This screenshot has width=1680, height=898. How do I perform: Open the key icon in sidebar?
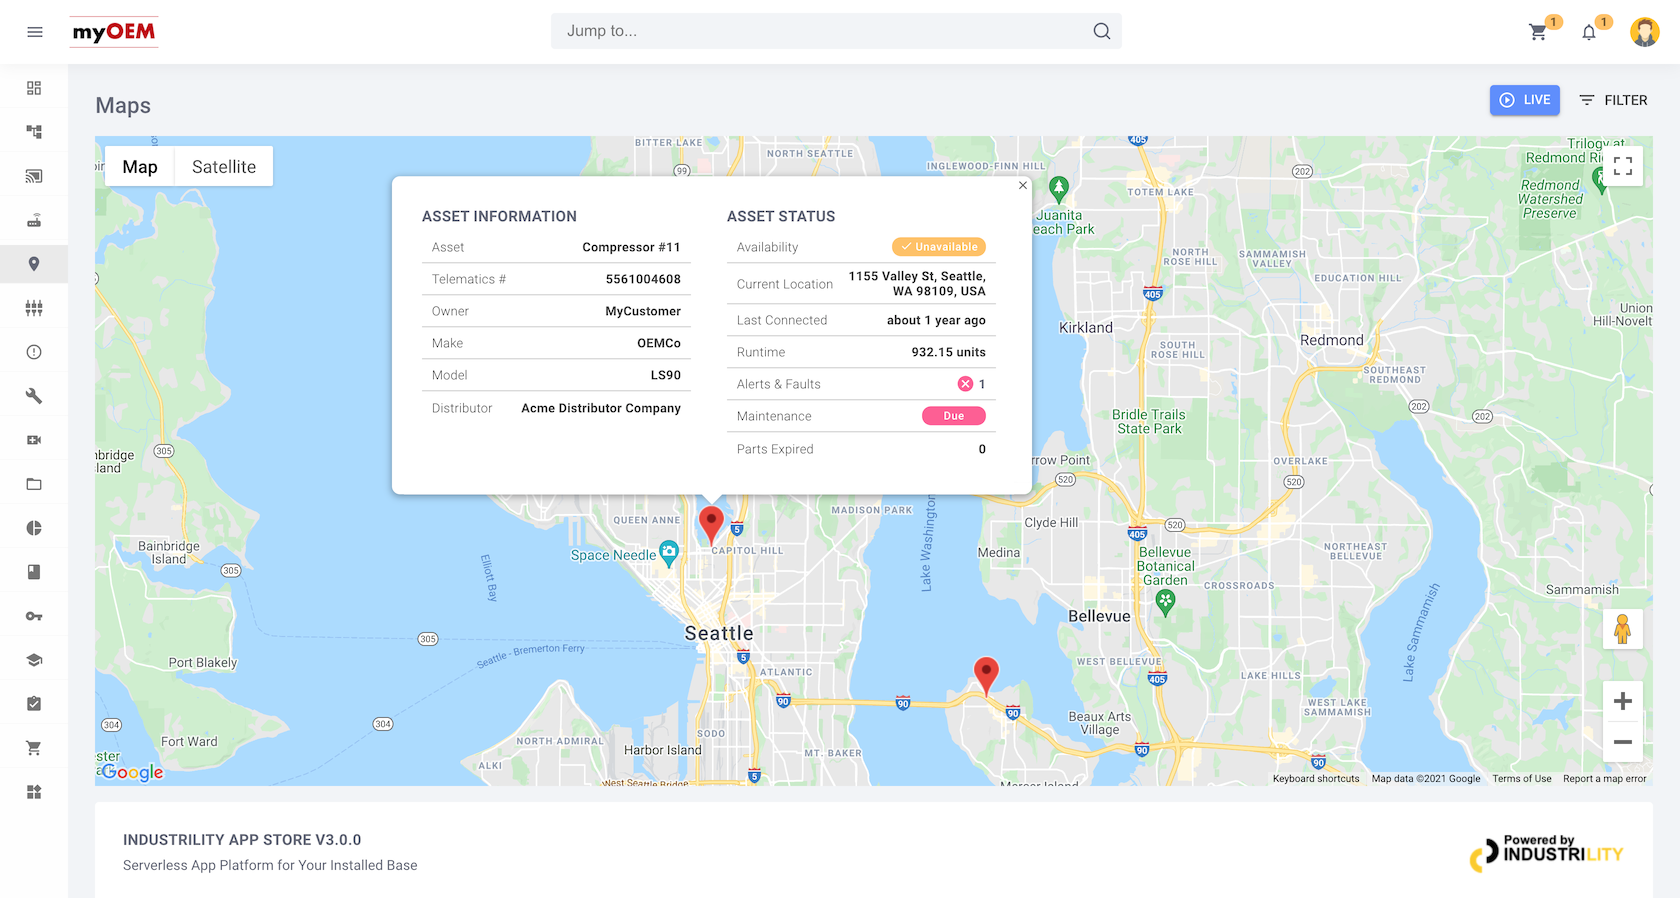[x=34, y=616]
